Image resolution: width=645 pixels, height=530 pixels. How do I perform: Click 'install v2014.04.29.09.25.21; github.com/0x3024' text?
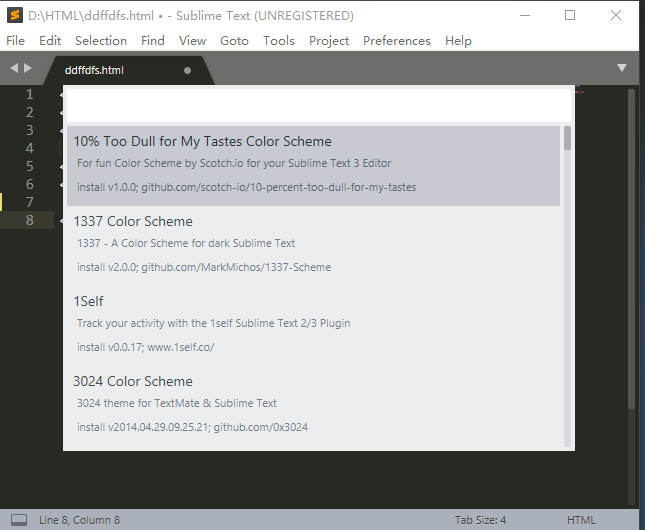[193, 427]
